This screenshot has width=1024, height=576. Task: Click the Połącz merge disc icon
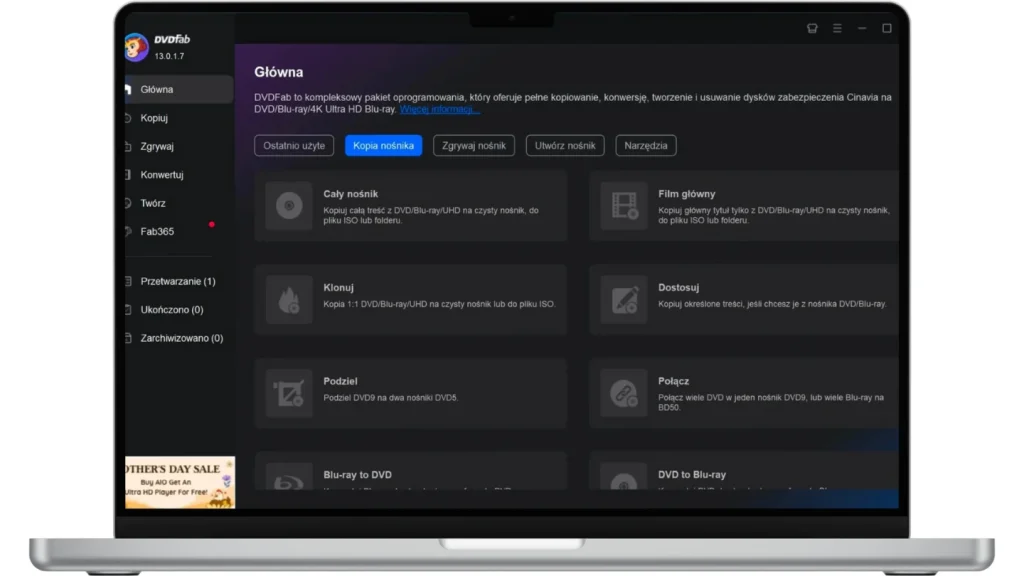(624, 393)
